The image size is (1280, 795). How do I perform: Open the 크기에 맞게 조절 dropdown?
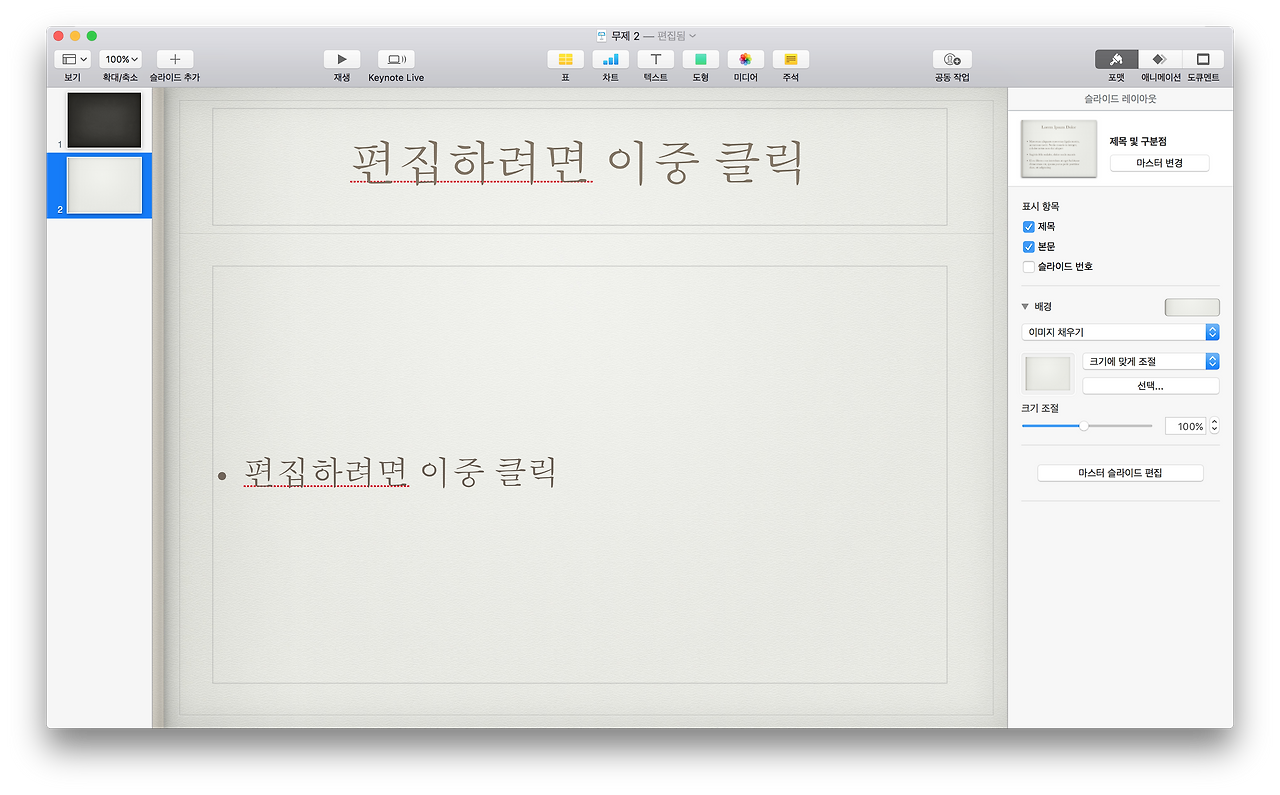coord(1151,360)
